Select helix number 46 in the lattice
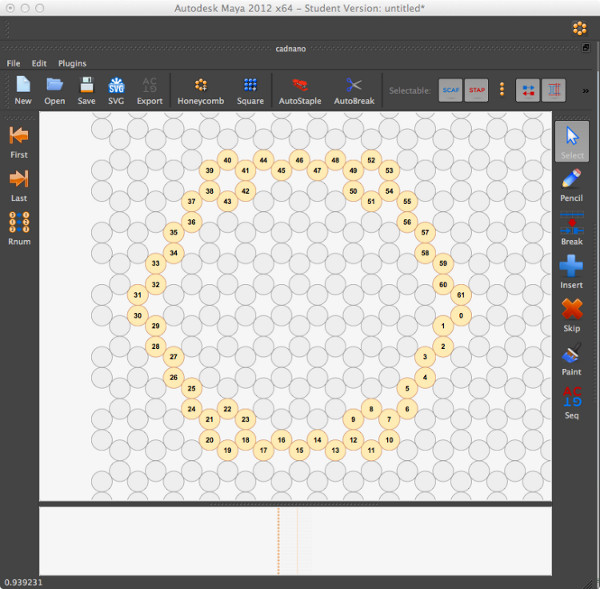The width and height of the screenshot is (600, 589). pos(298,160)
